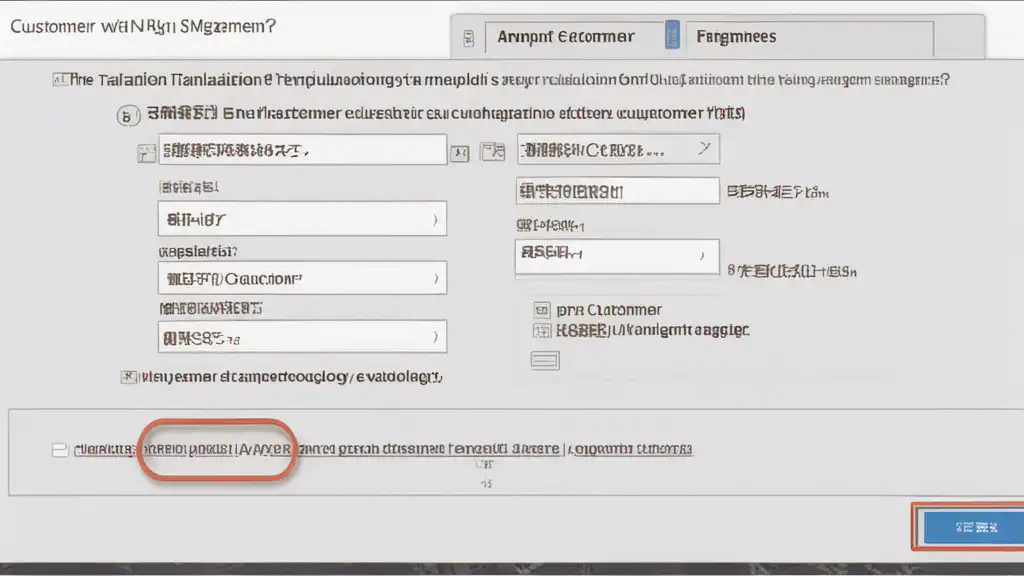Open the underlined link text in the bottom panel

click(383, 449)
